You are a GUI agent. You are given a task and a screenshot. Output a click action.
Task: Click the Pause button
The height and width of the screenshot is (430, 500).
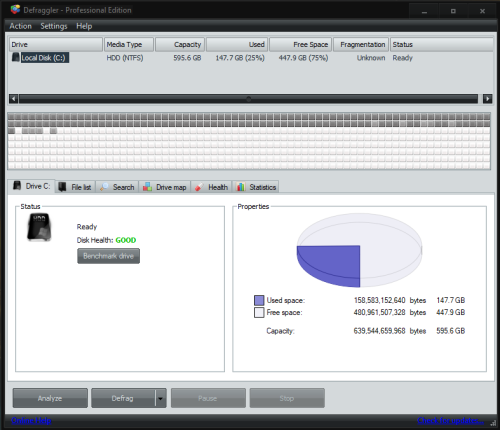pos(208,398)
